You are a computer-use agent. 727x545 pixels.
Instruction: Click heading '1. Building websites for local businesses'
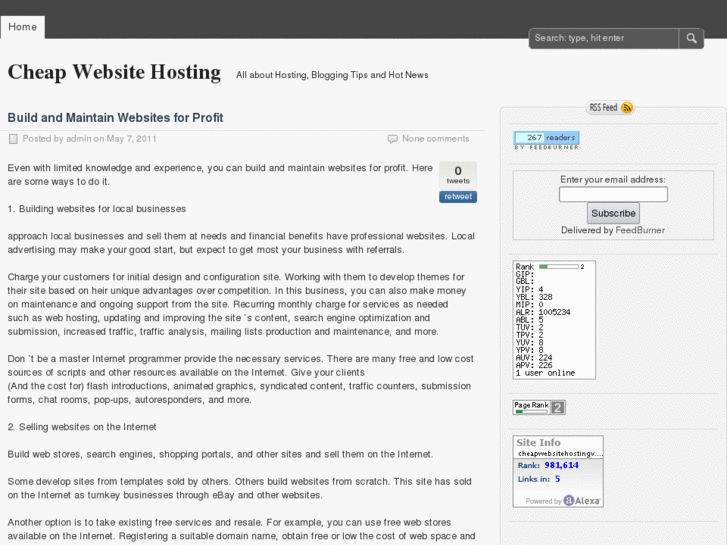(96, 209)
